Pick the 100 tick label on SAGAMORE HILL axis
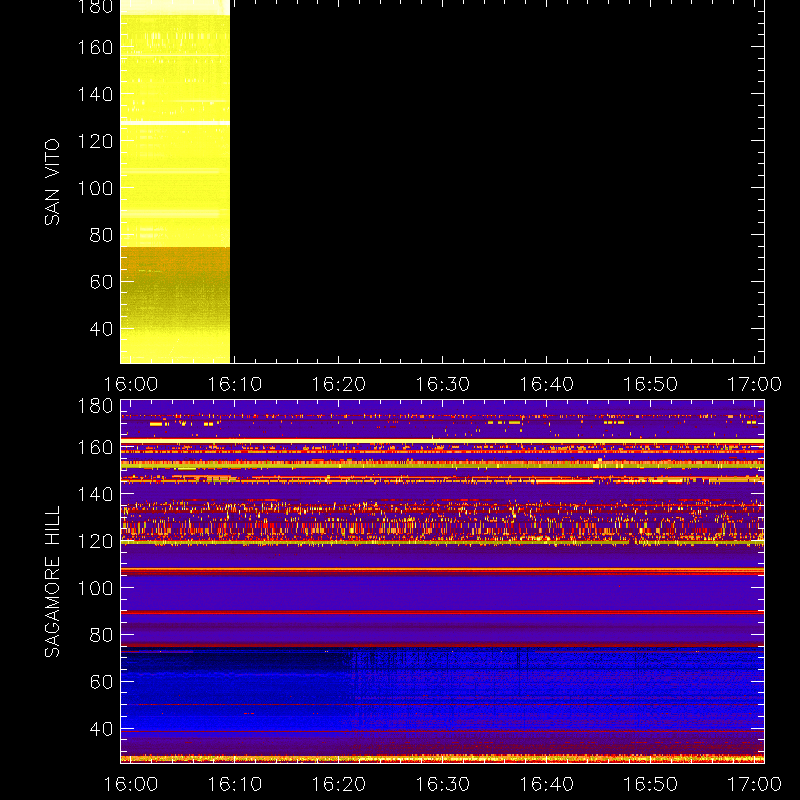This screenshot has height=800, width=800. pos(95,588)
